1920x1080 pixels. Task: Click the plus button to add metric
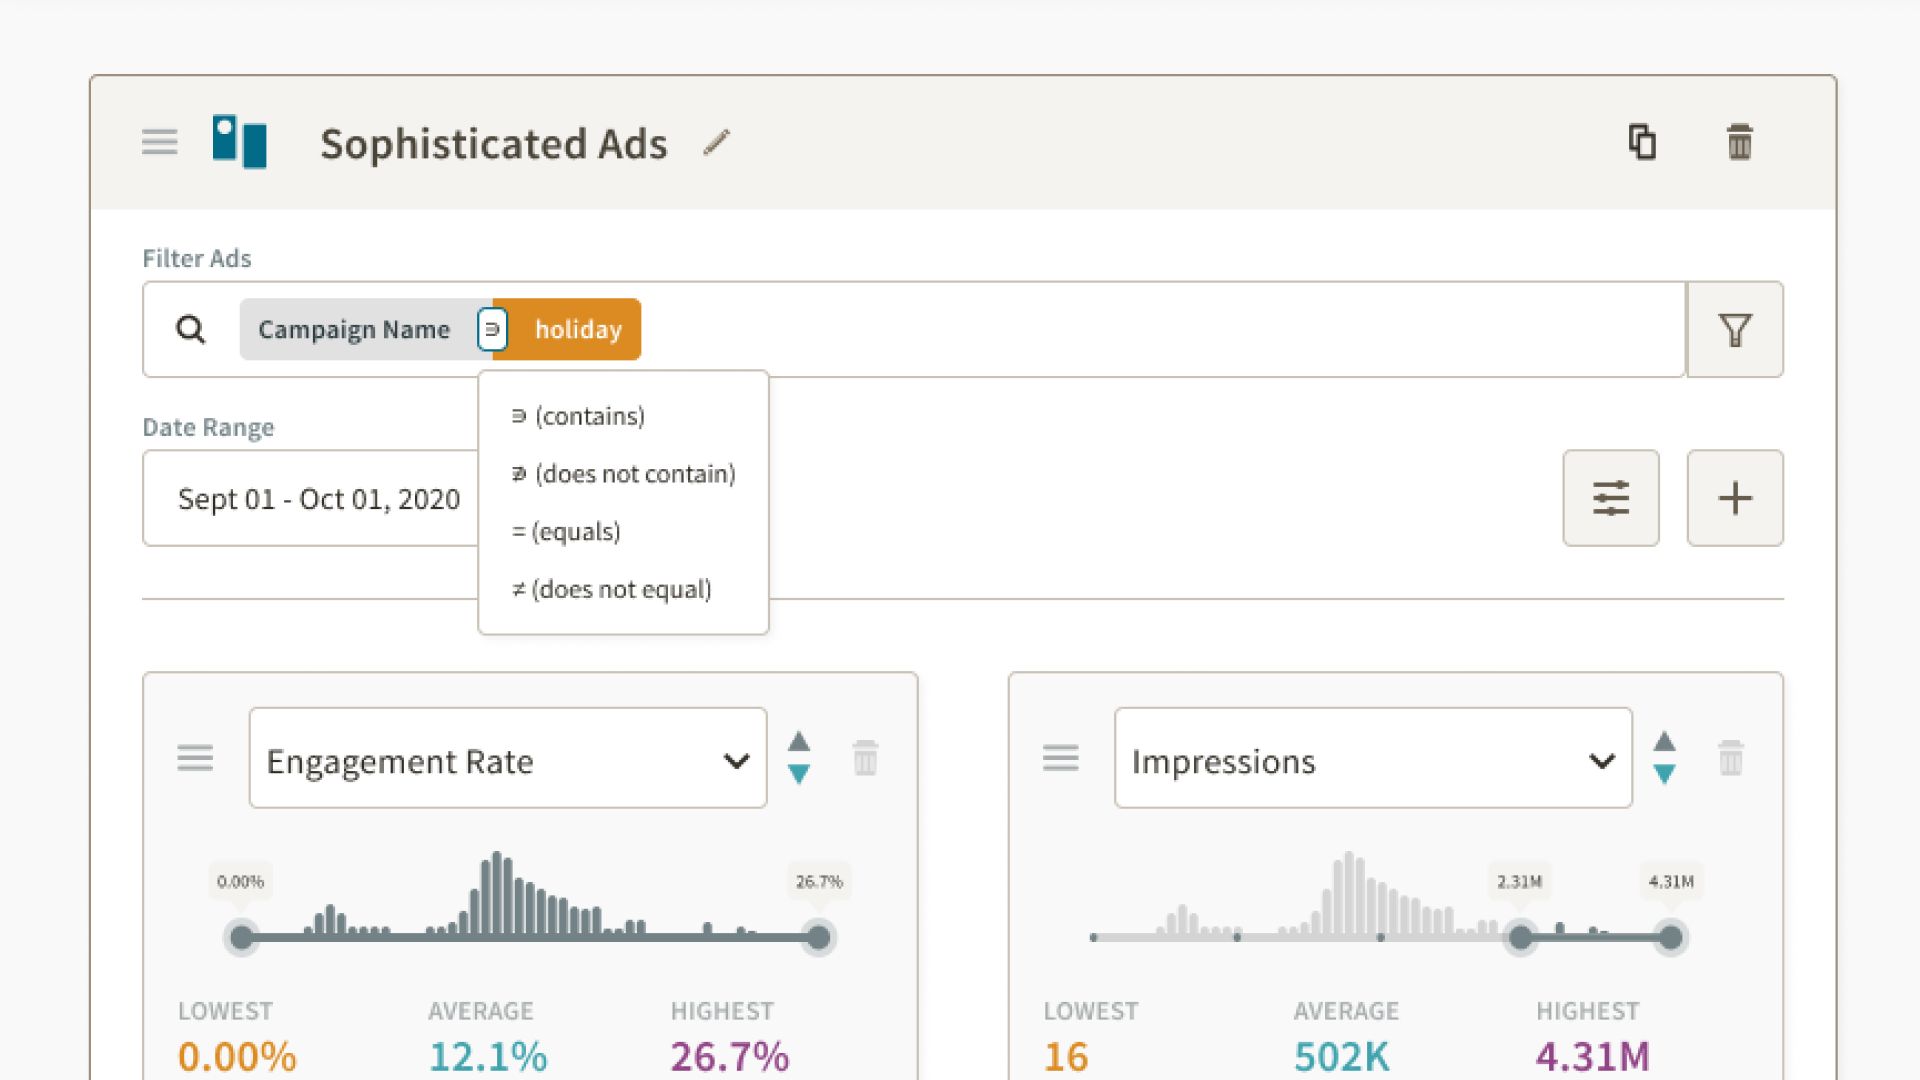1735,498
